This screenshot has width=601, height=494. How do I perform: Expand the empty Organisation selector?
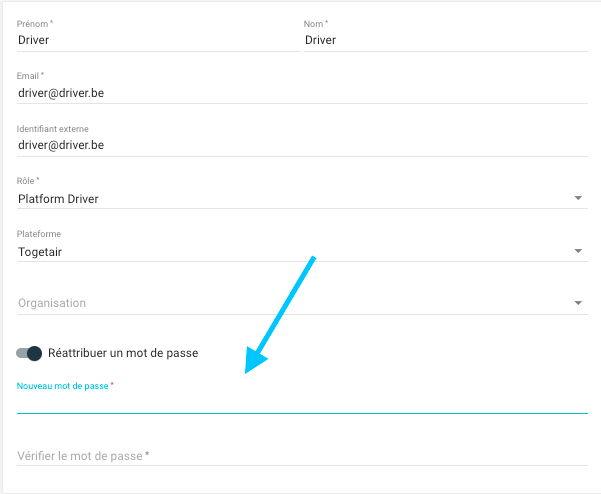click(x=302, y=303)
